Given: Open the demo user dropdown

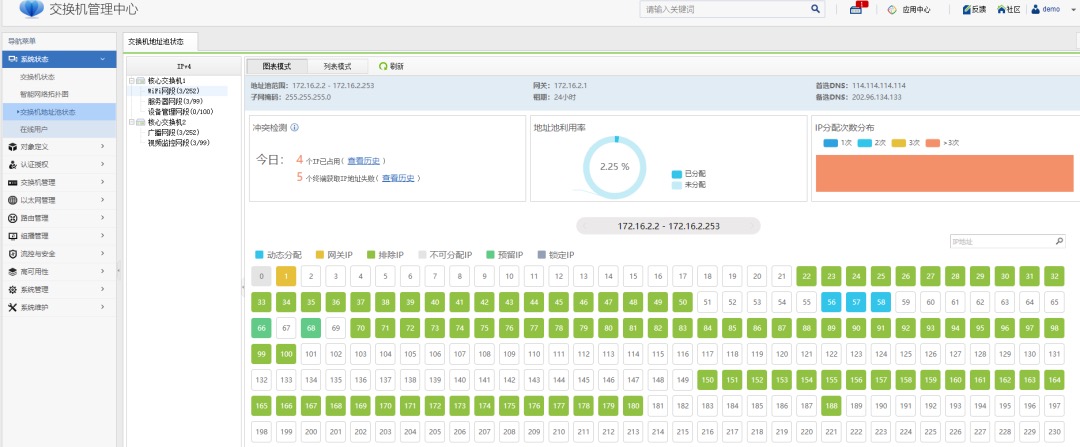Looking at the screenshot, I should [x=1050, y=10].
